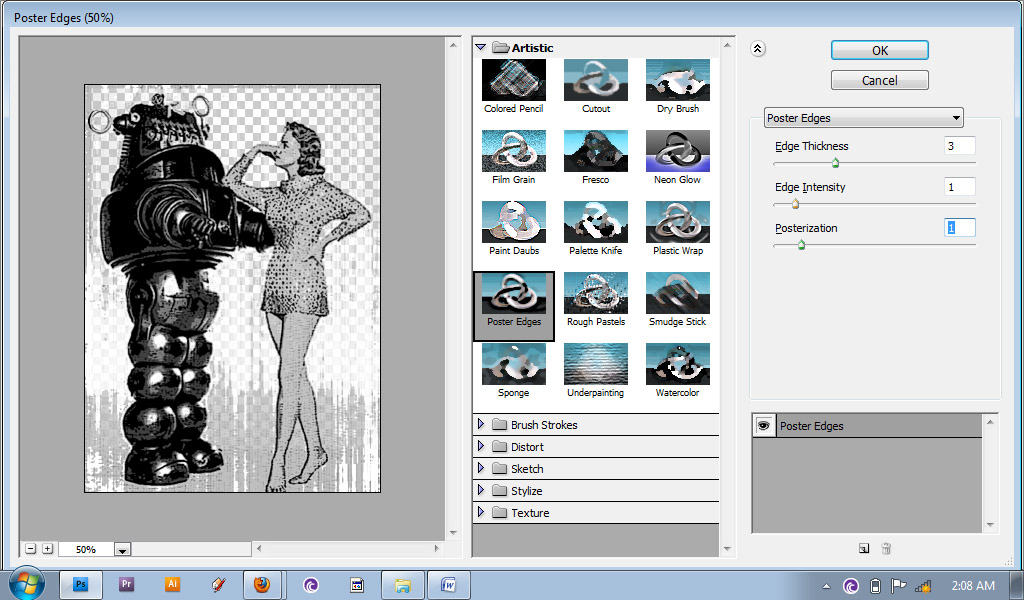
Task: Click the network signal tray icon
Action: tap(923, 586)
